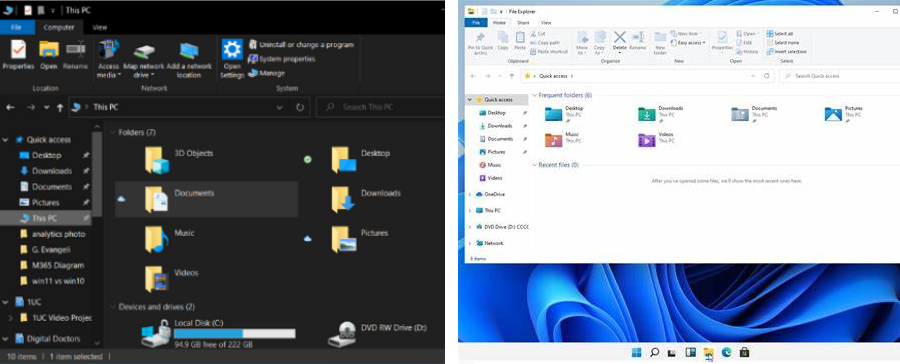The image size is (900, 364).
Task: Refresh the dark This PC window
Action: tap(300, 107)
